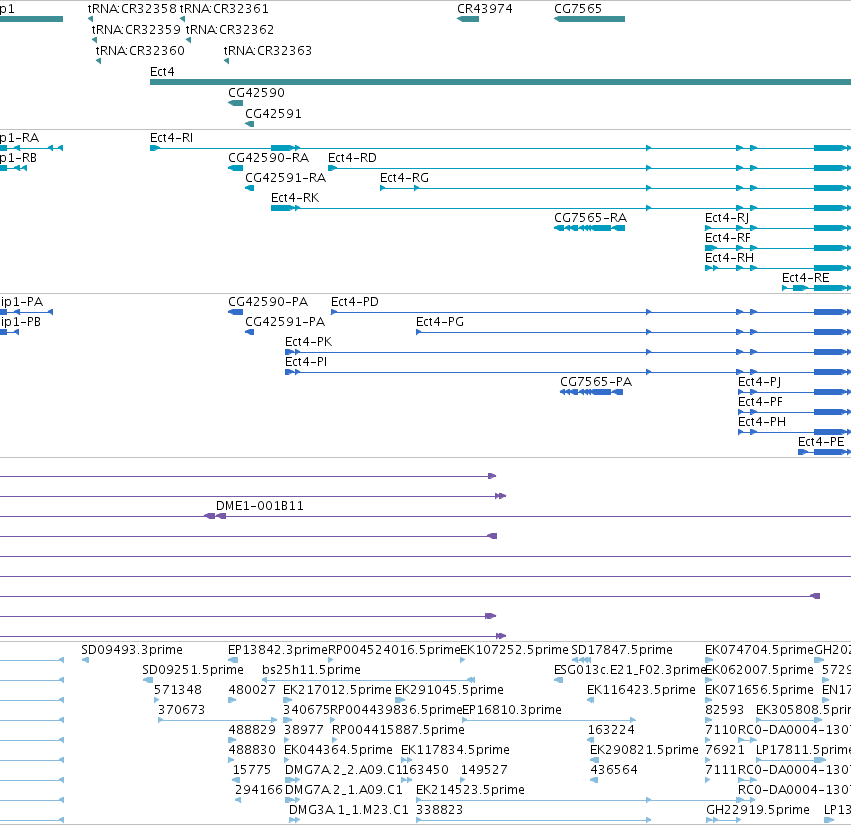Click the tRNA:CR32359 gene label
This screenshot has height=825, width=851.
click(136, 29)
